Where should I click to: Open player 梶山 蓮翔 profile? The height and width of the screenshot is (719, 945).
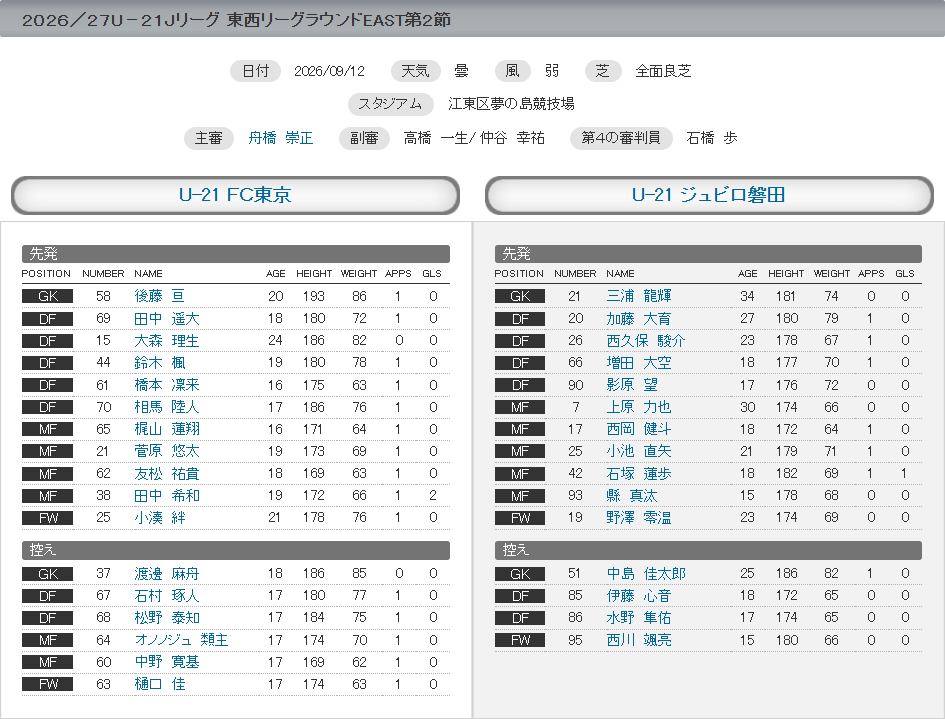pyautogui.click(x=167, y=429)
